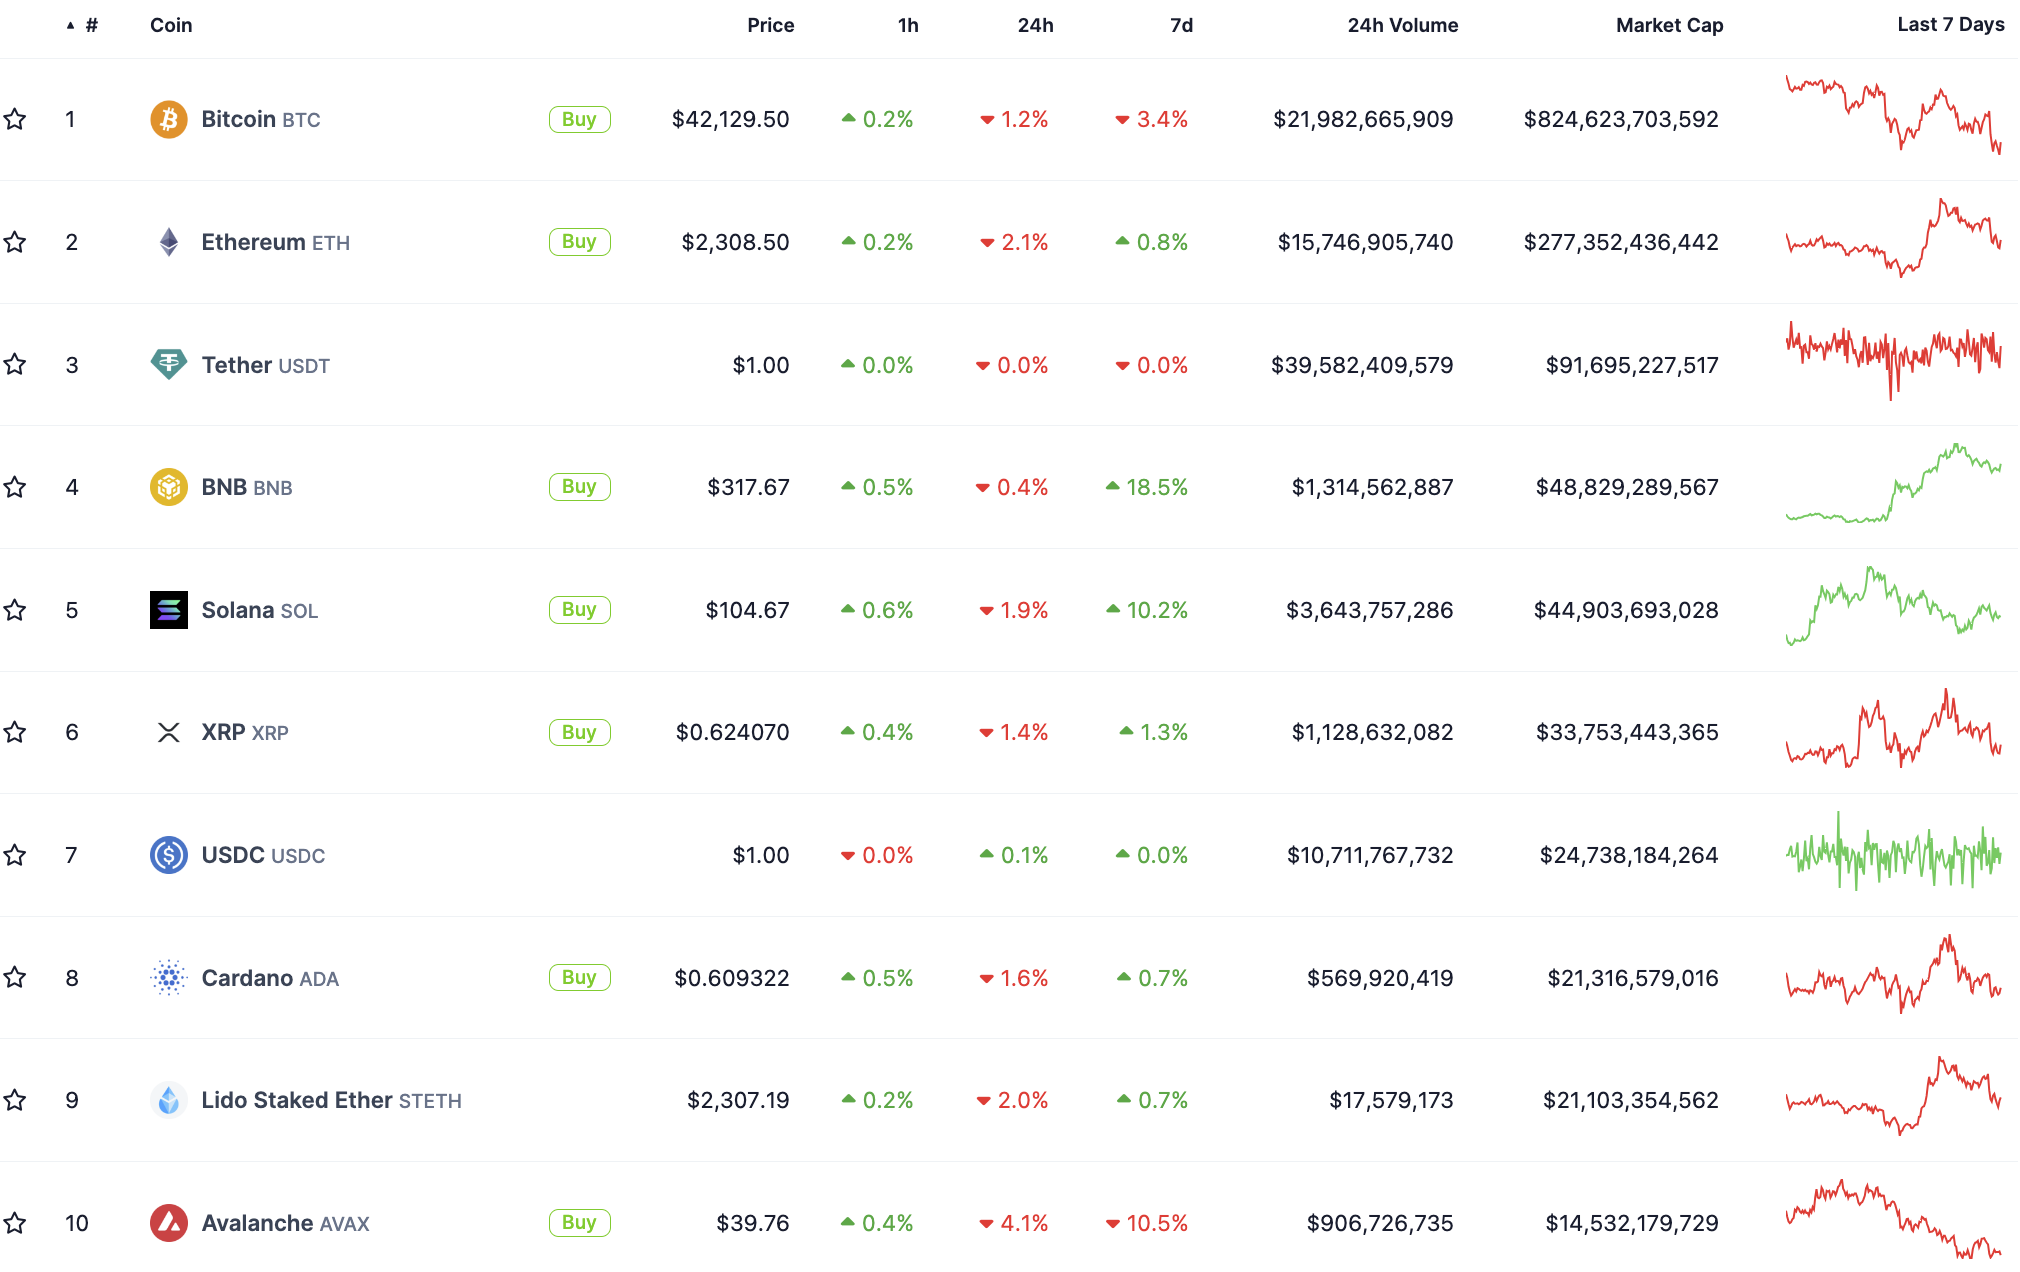Open the Solana SOL coin link
The width and height of the screenshot is (2020, 1272).
click(260, 610)
